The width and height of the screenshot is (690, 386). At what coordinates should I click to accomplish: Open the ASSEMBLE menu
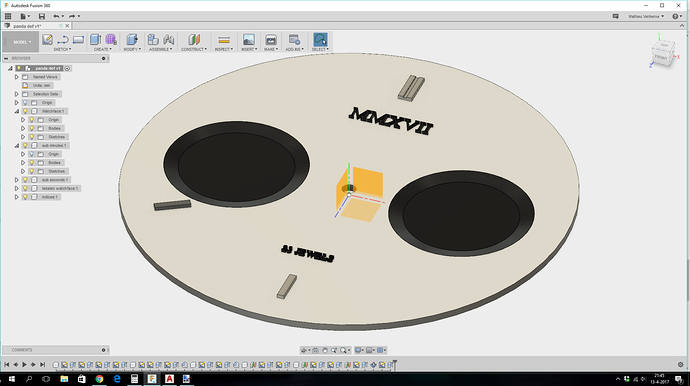[161, 49]
